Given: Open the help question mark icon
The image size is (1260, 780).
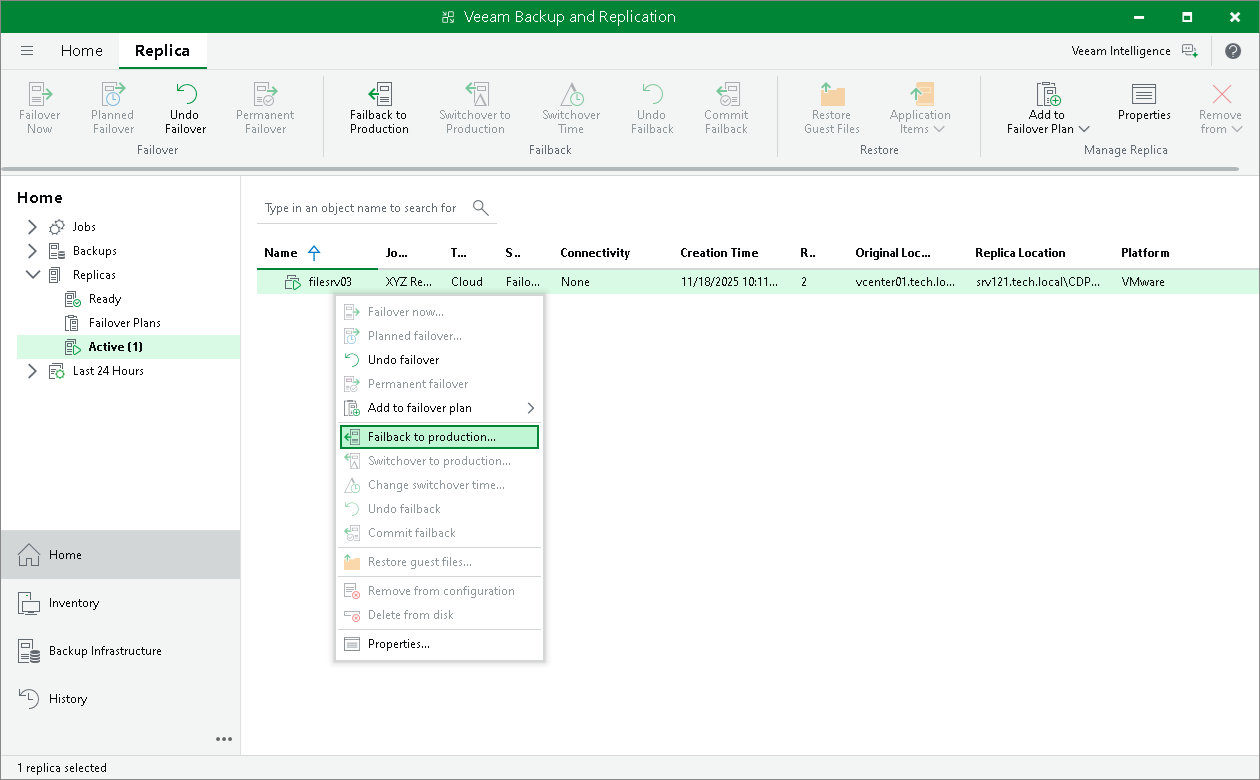Looking at the screenshot, I should tap(1233, 51).
